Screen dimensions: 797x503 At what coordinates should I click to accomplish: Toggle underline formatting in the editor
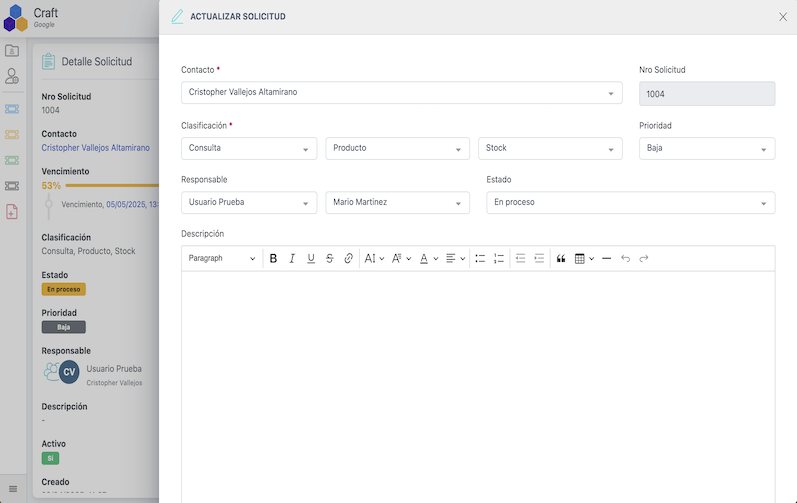pos(311,259)
